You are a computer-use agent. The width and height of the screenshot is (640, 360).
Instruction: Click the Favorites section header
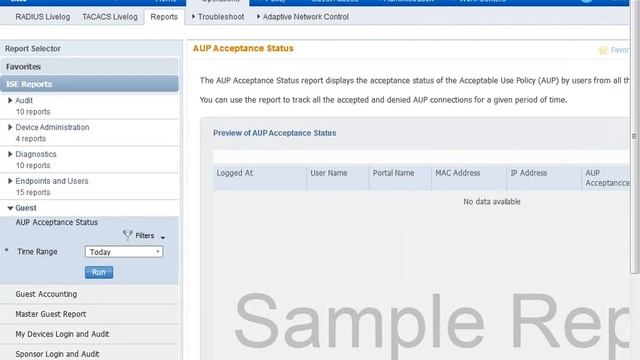click(89, 67)
